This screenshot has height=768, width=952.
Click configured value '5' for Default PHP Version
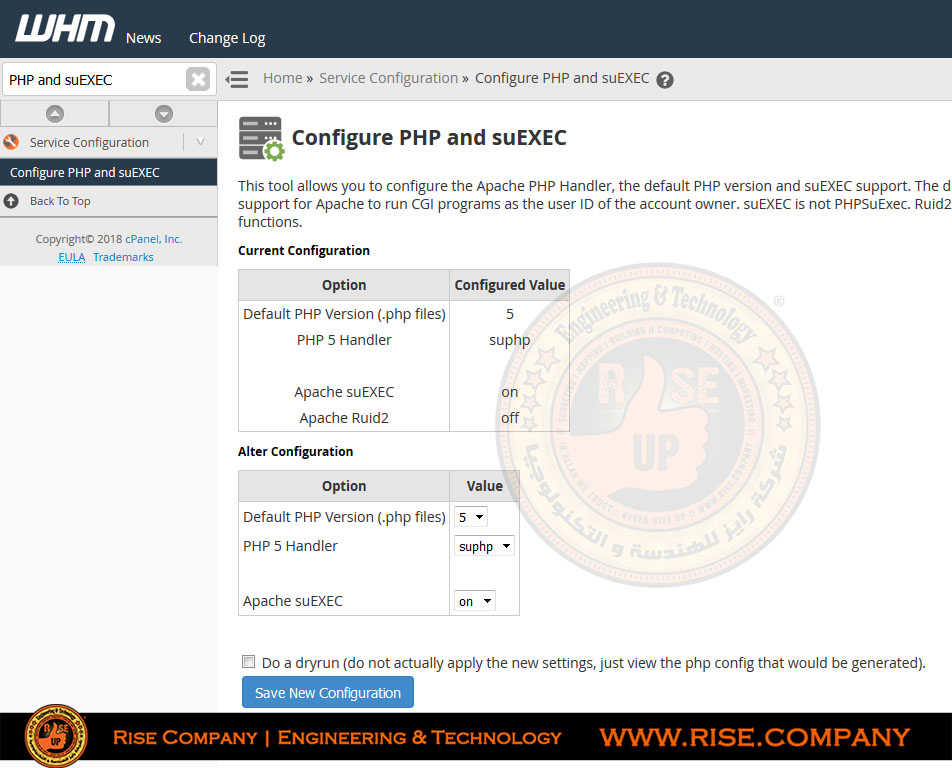tap(509, 314)
